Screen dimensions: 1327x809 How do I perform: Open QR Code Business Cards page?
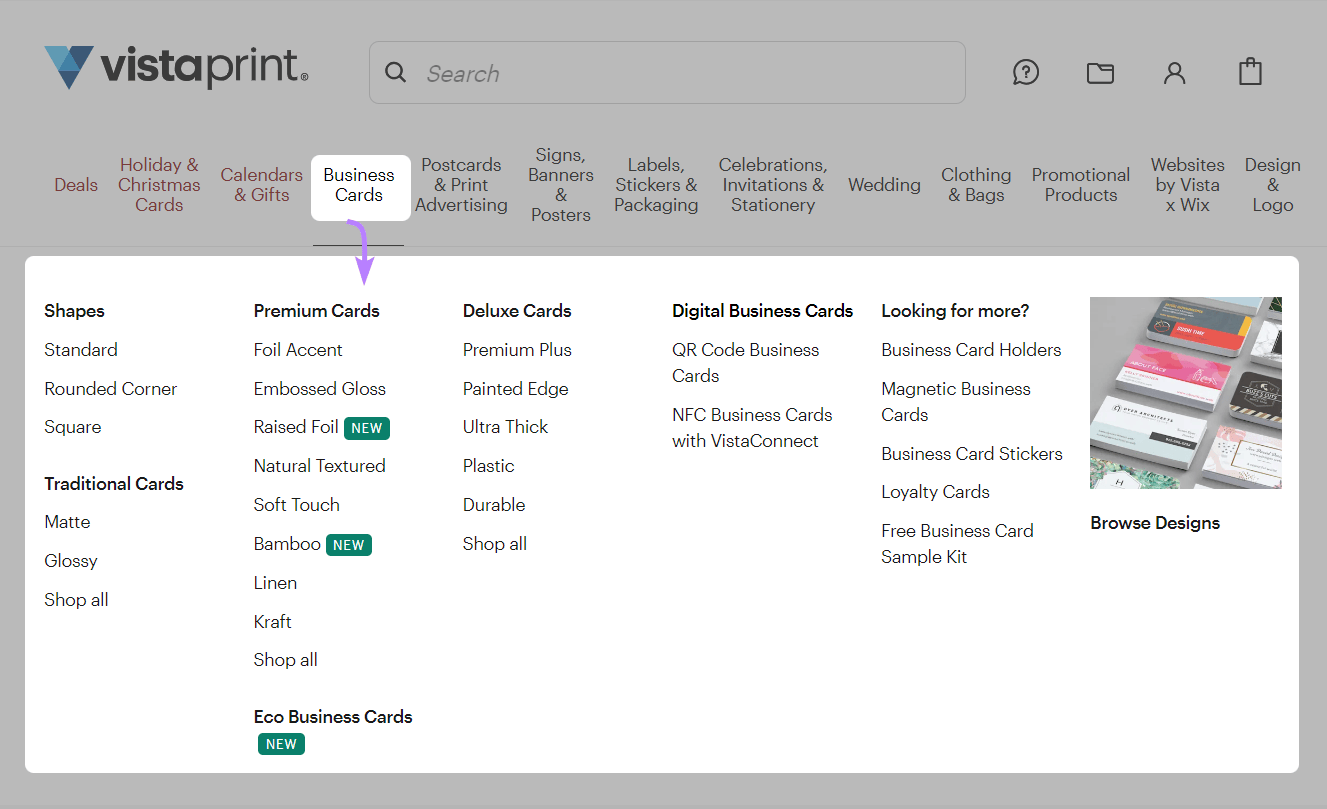click(x=746, y=362)
